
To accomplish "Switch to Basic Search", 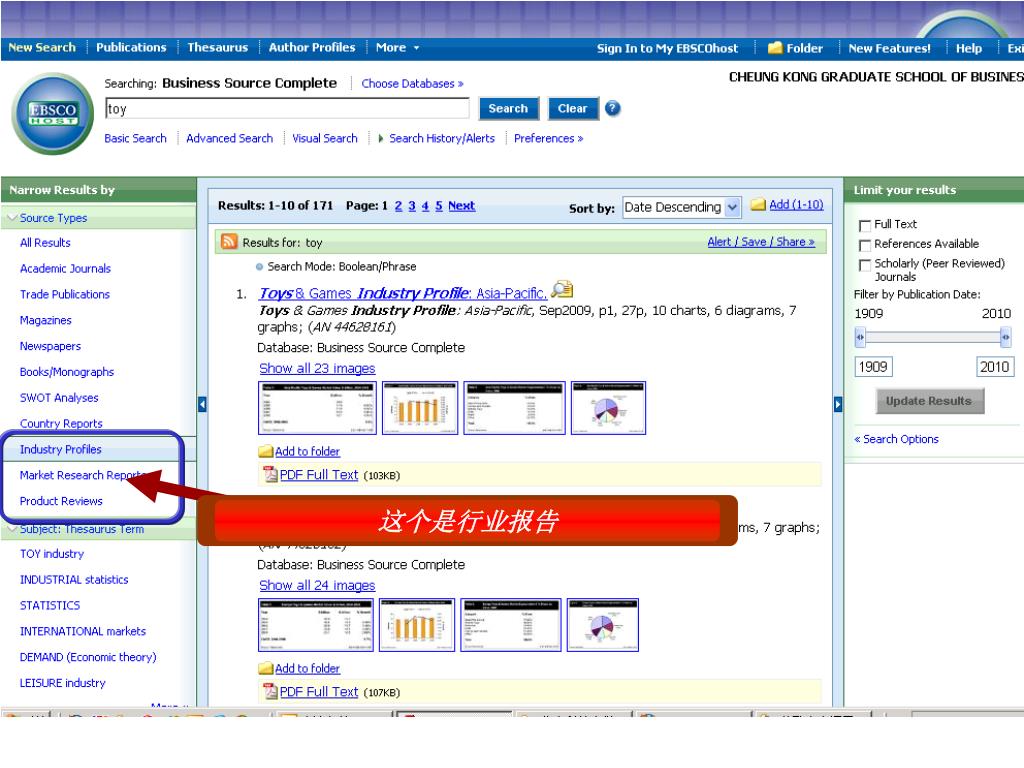I will coord(135,138).
